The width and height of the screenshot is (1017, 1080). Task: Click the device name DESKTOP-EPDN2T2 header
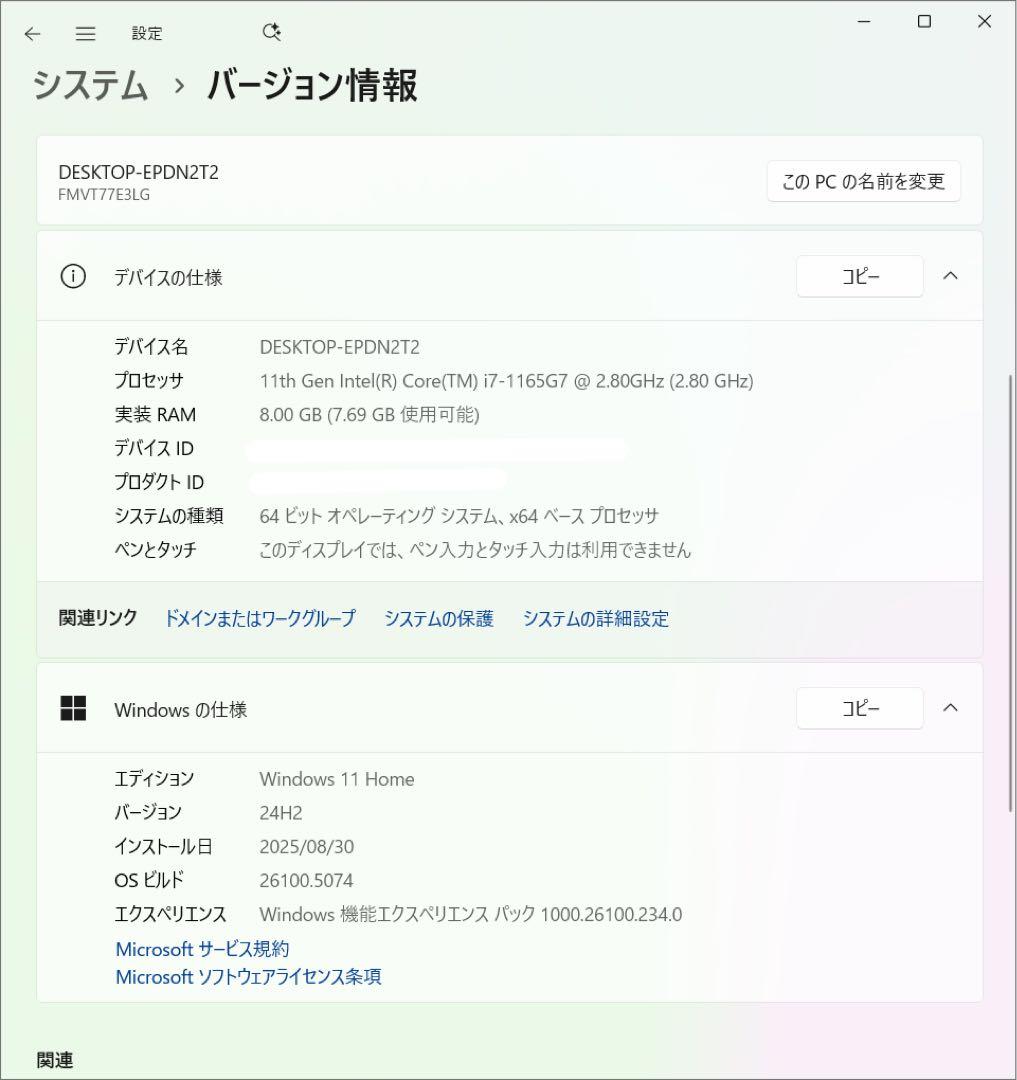pyautogui.click(x=138, y=171)
